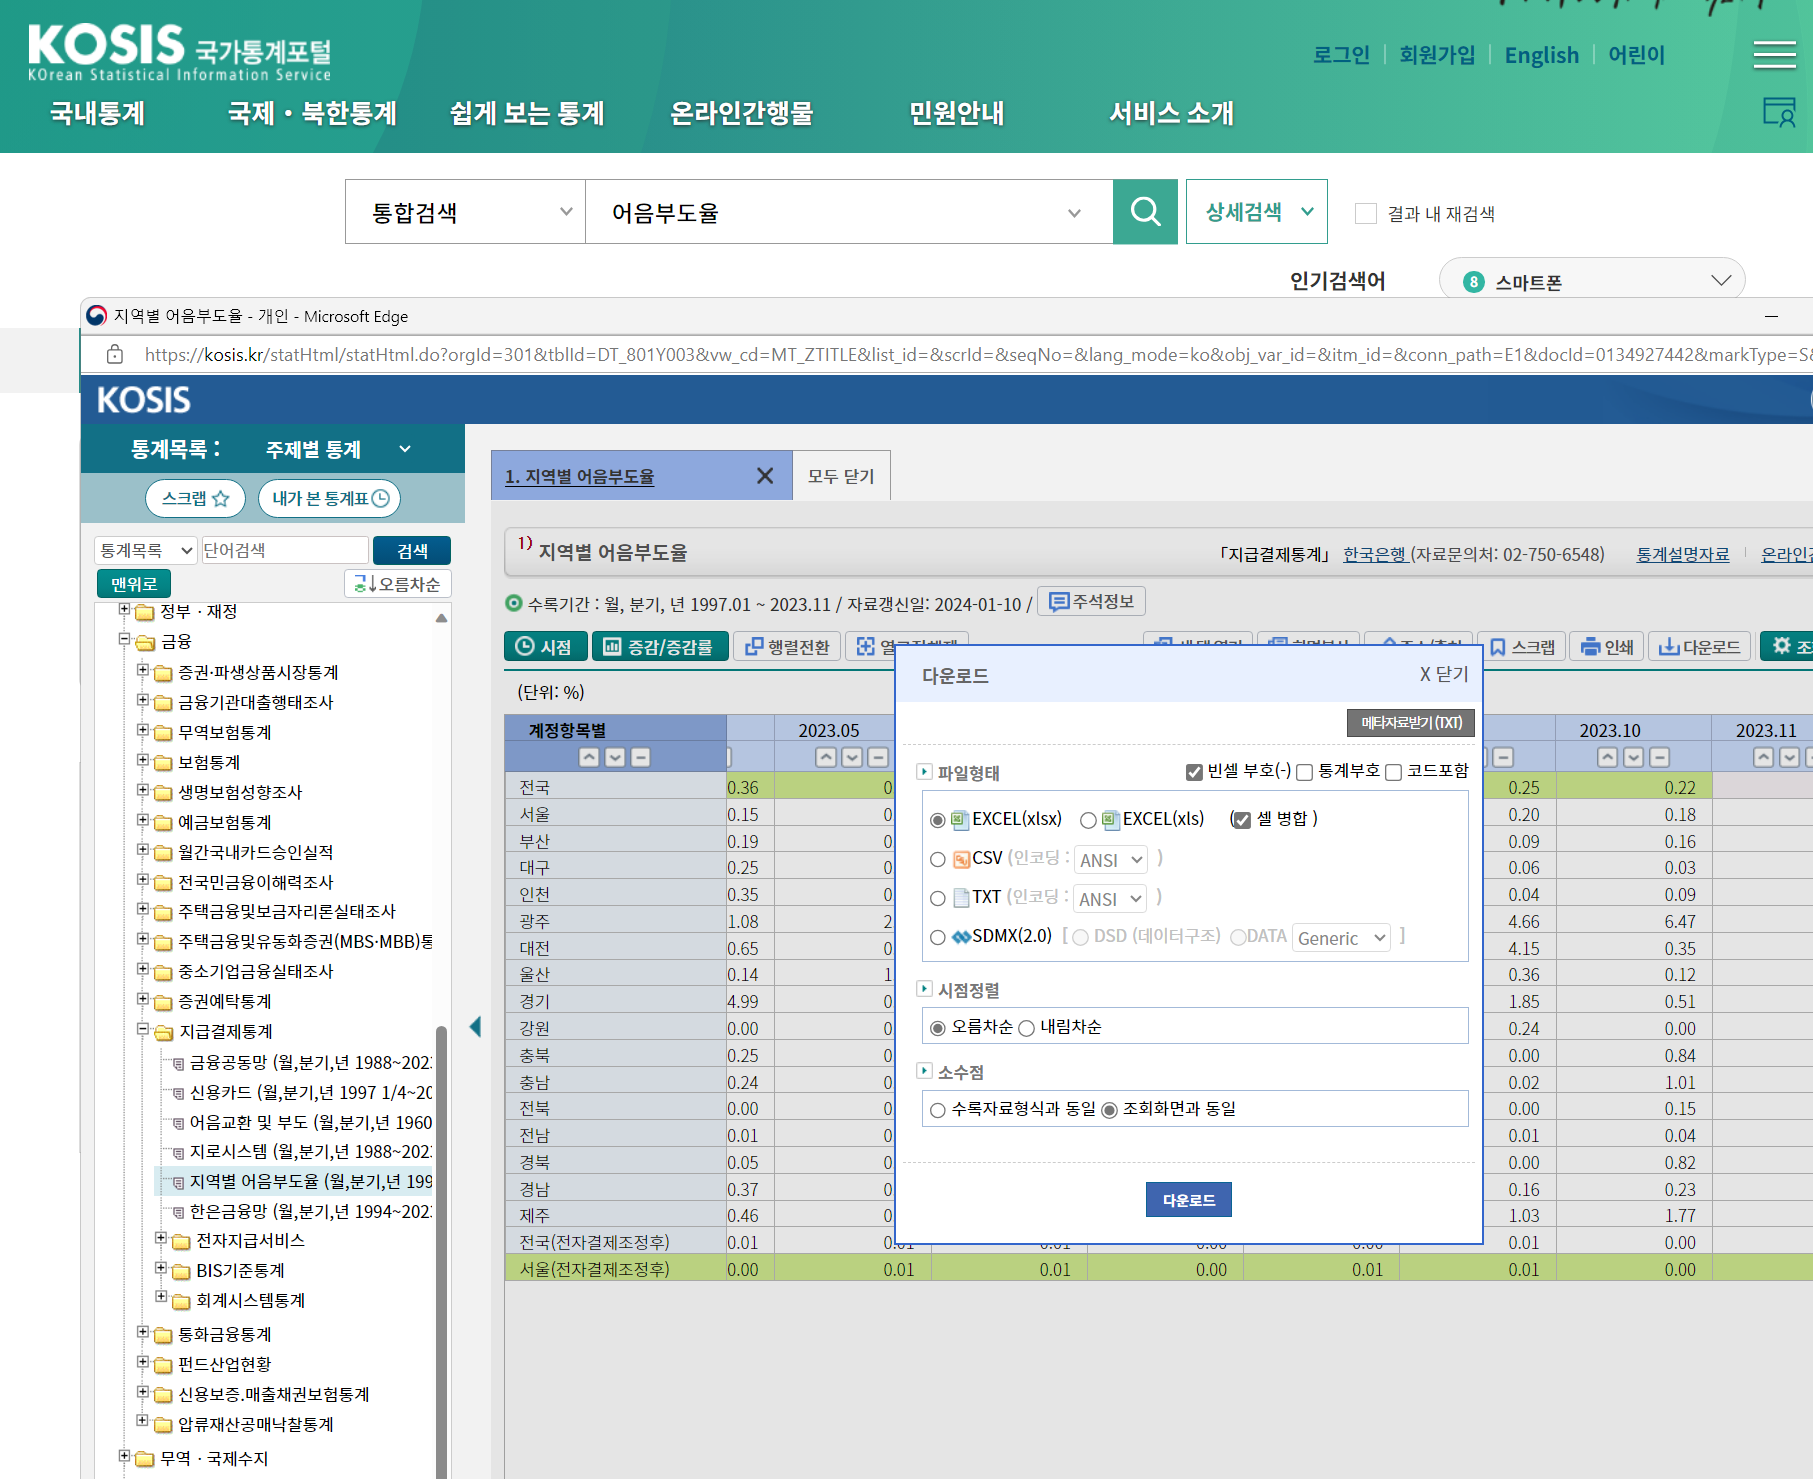Open the 통합검색 dropdown
Screen dimensions: 1813x1479
pyautogui.click(x=465, y=212)
